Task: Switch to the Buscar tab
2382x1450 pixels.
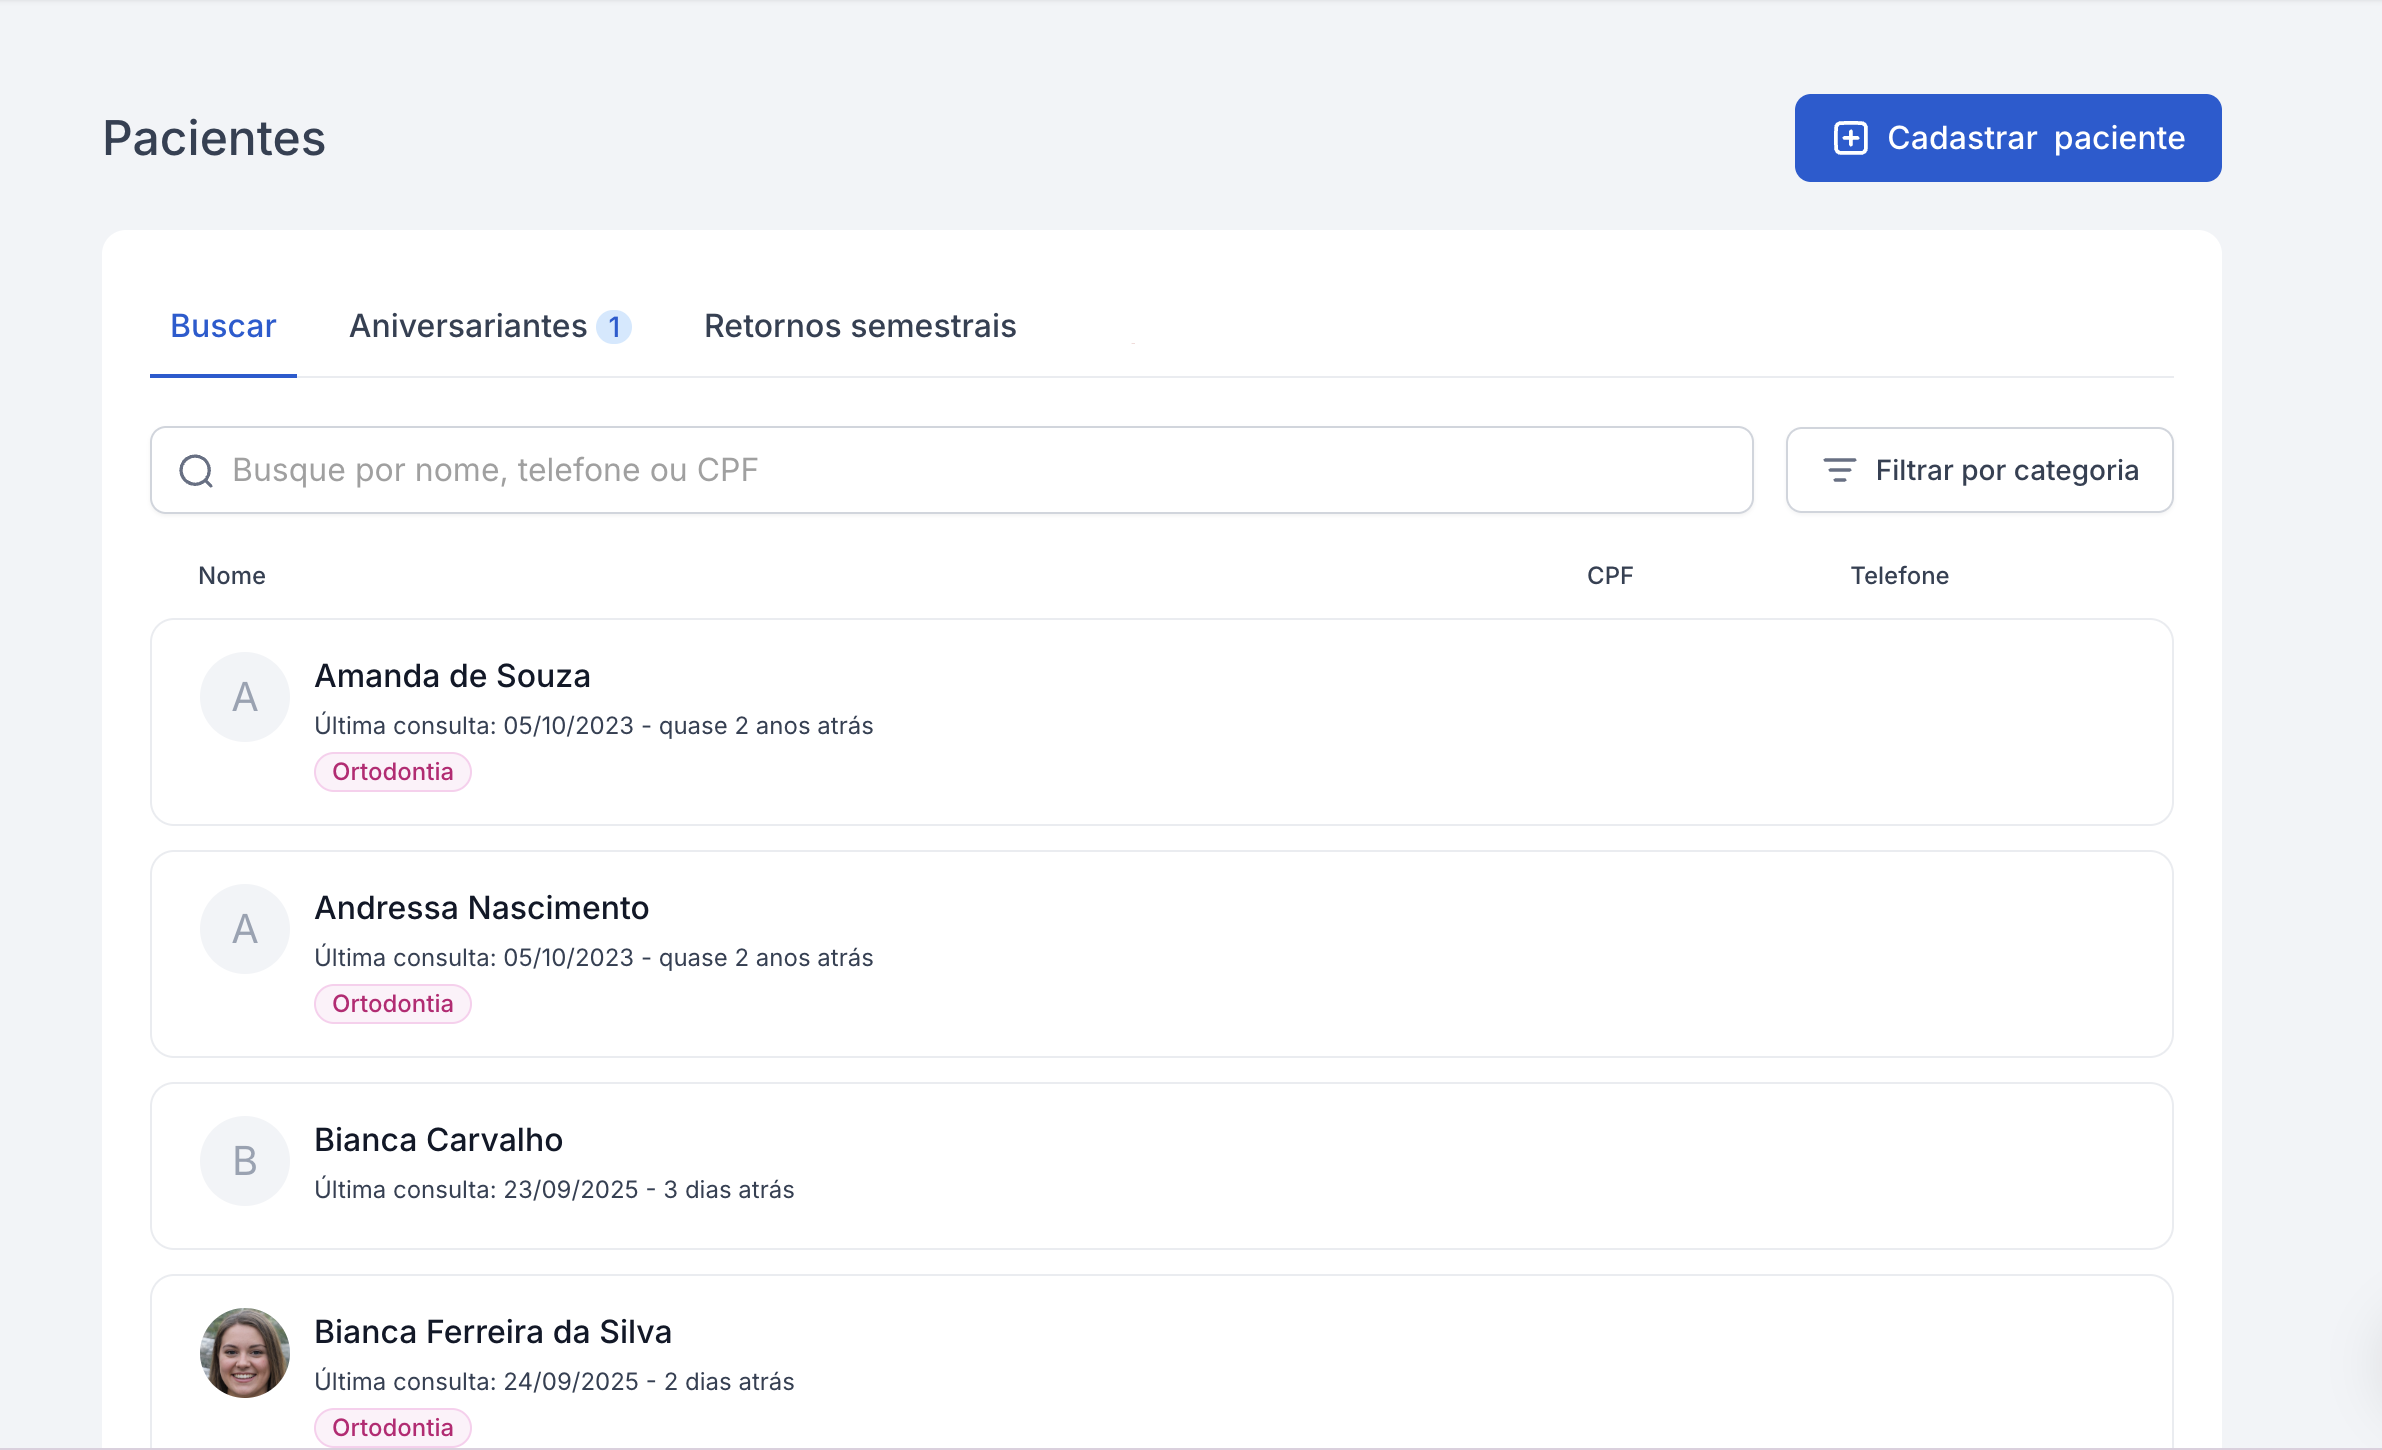Action: coord(223,327)
